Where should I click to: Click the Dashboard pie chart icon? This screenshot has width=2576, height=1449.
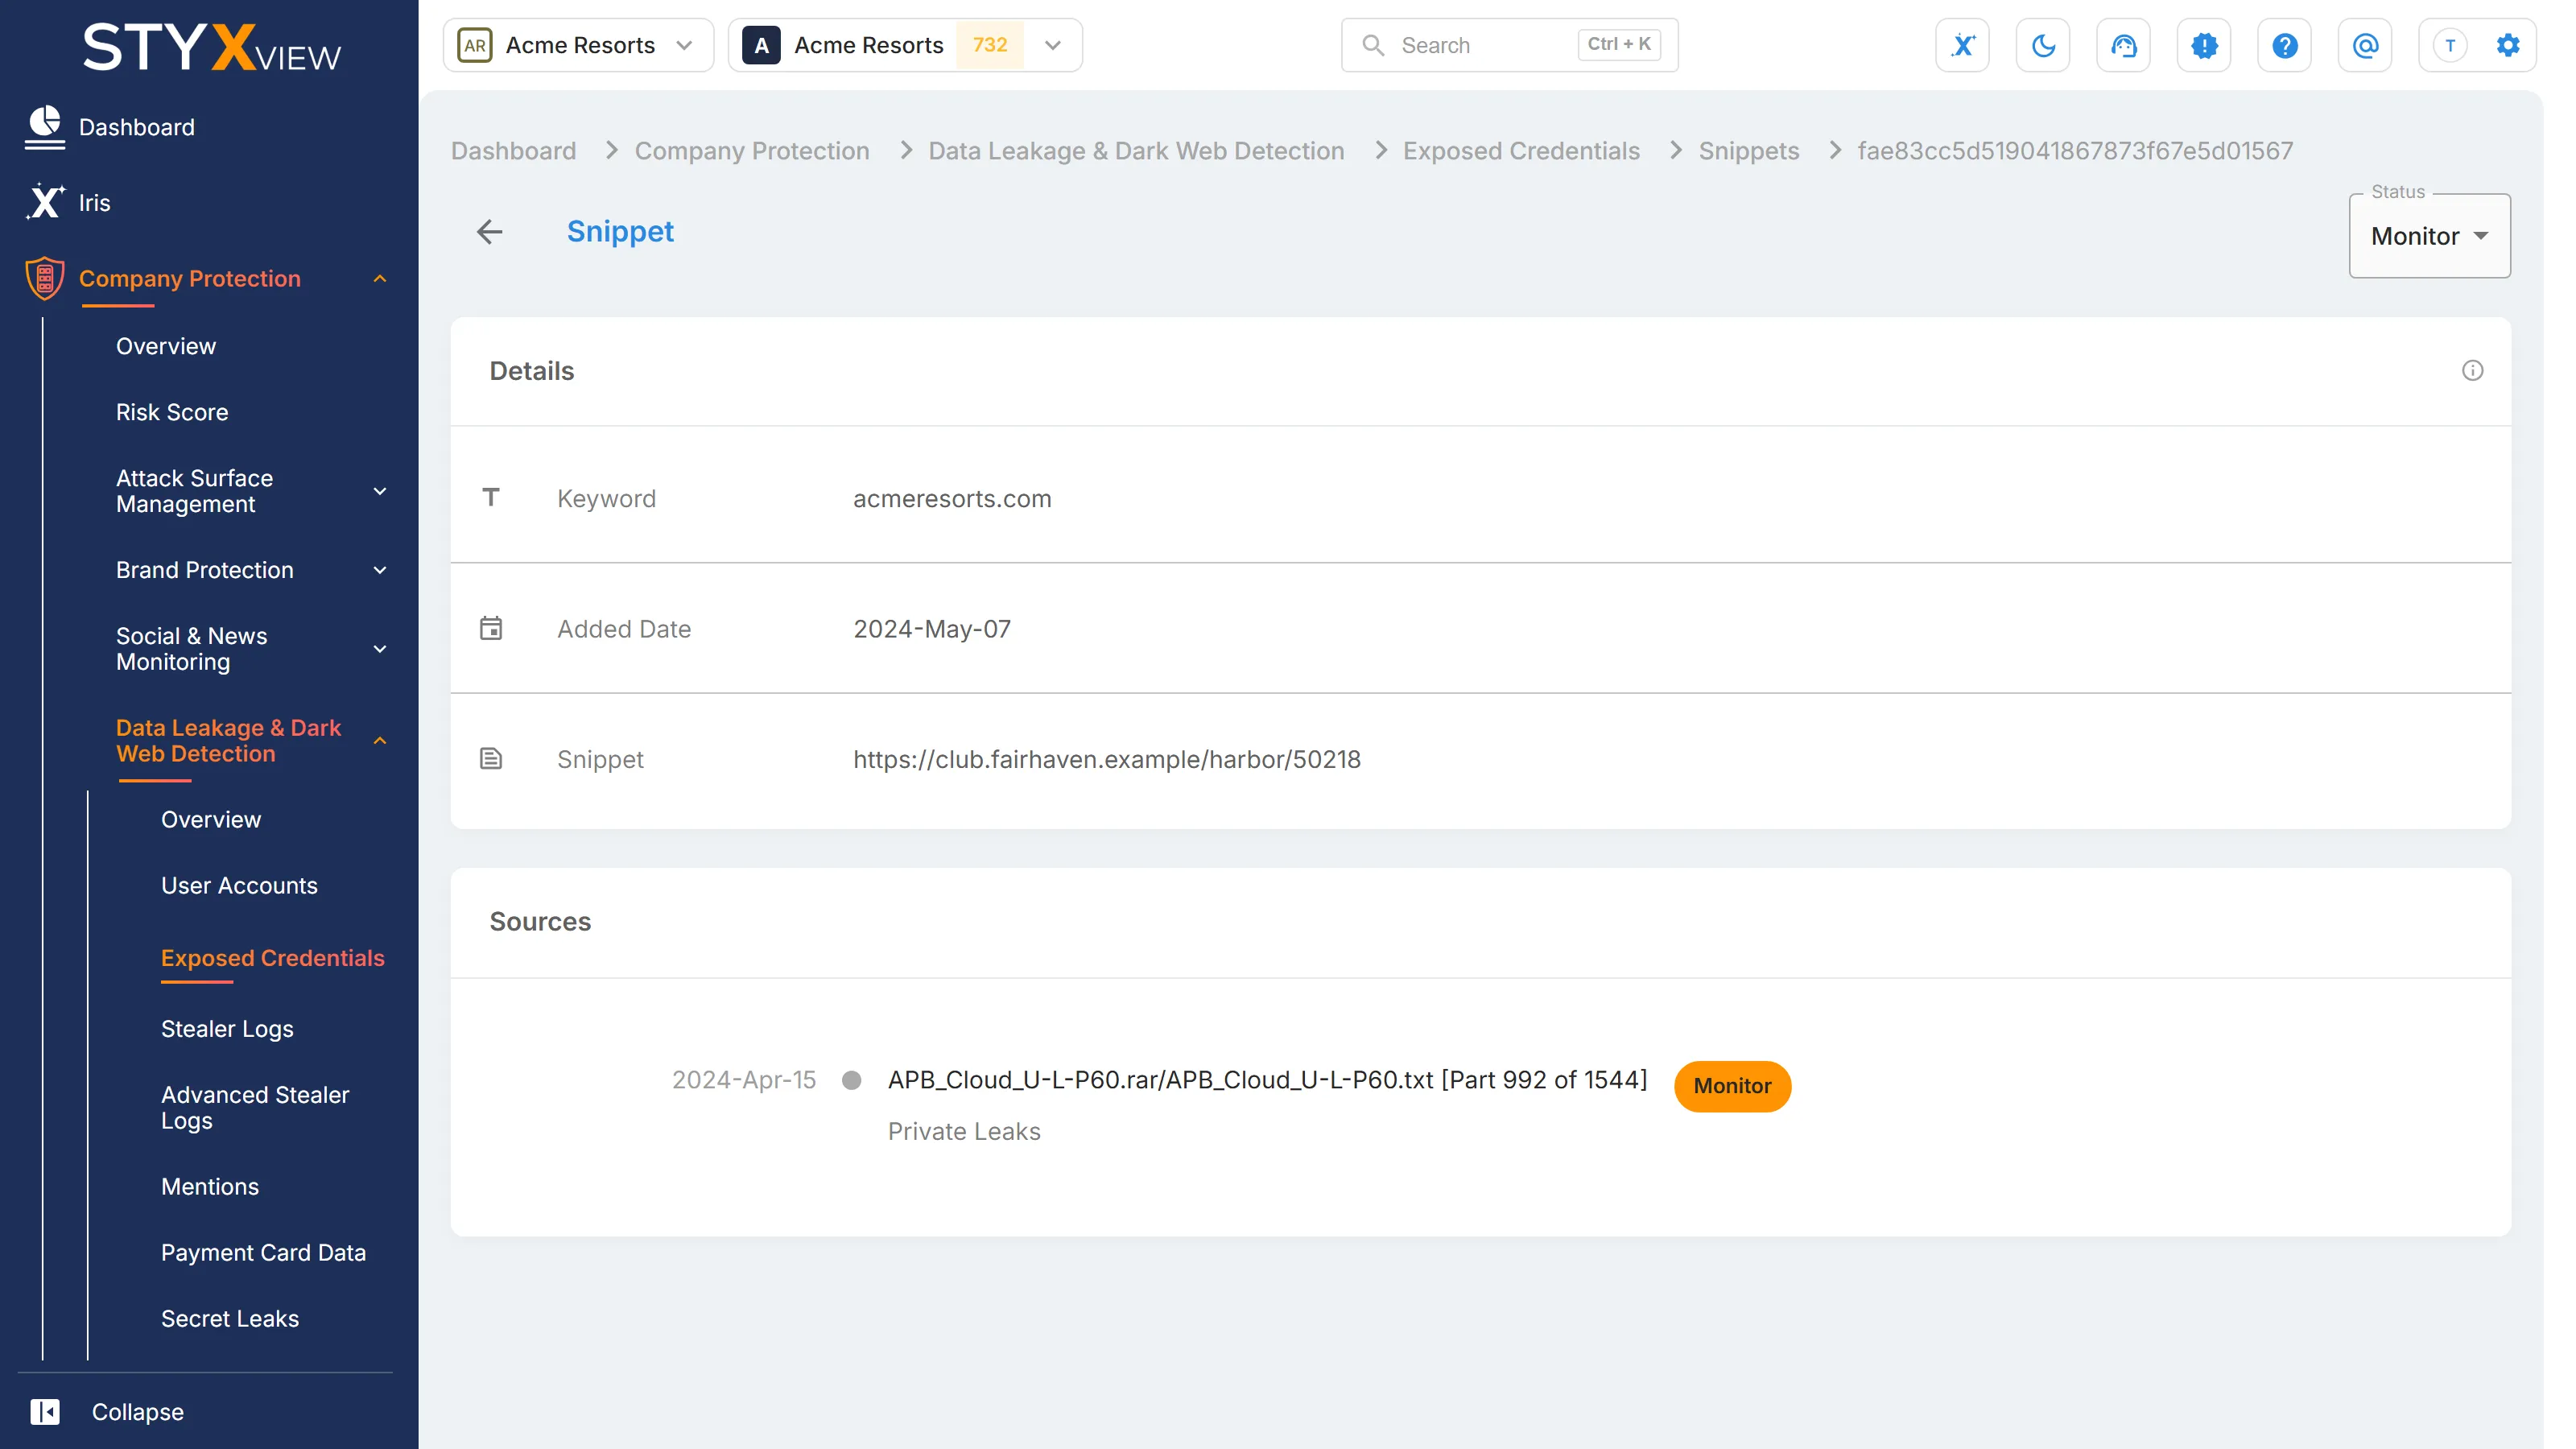pyautogui.click(x=45, y=127)
